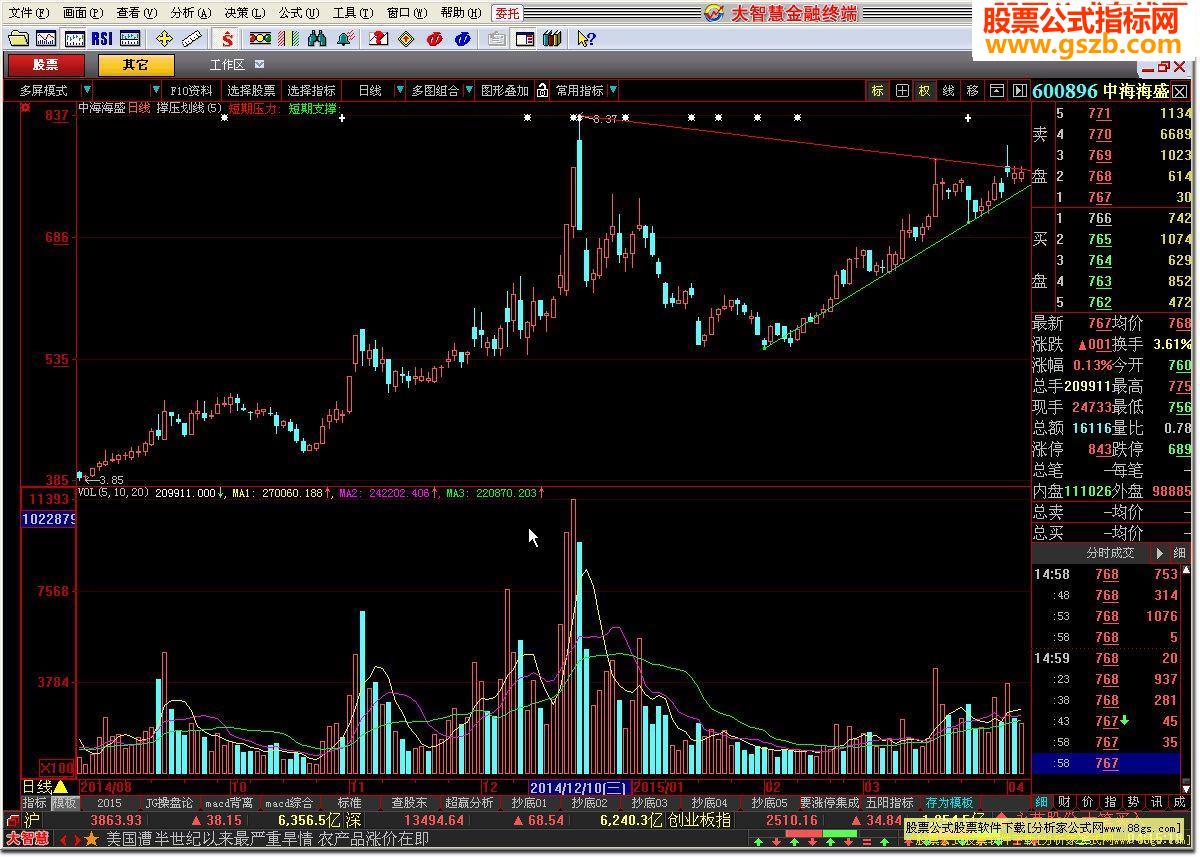Click the 大智慧 logo at bottom left

click(x=29, y=839)
